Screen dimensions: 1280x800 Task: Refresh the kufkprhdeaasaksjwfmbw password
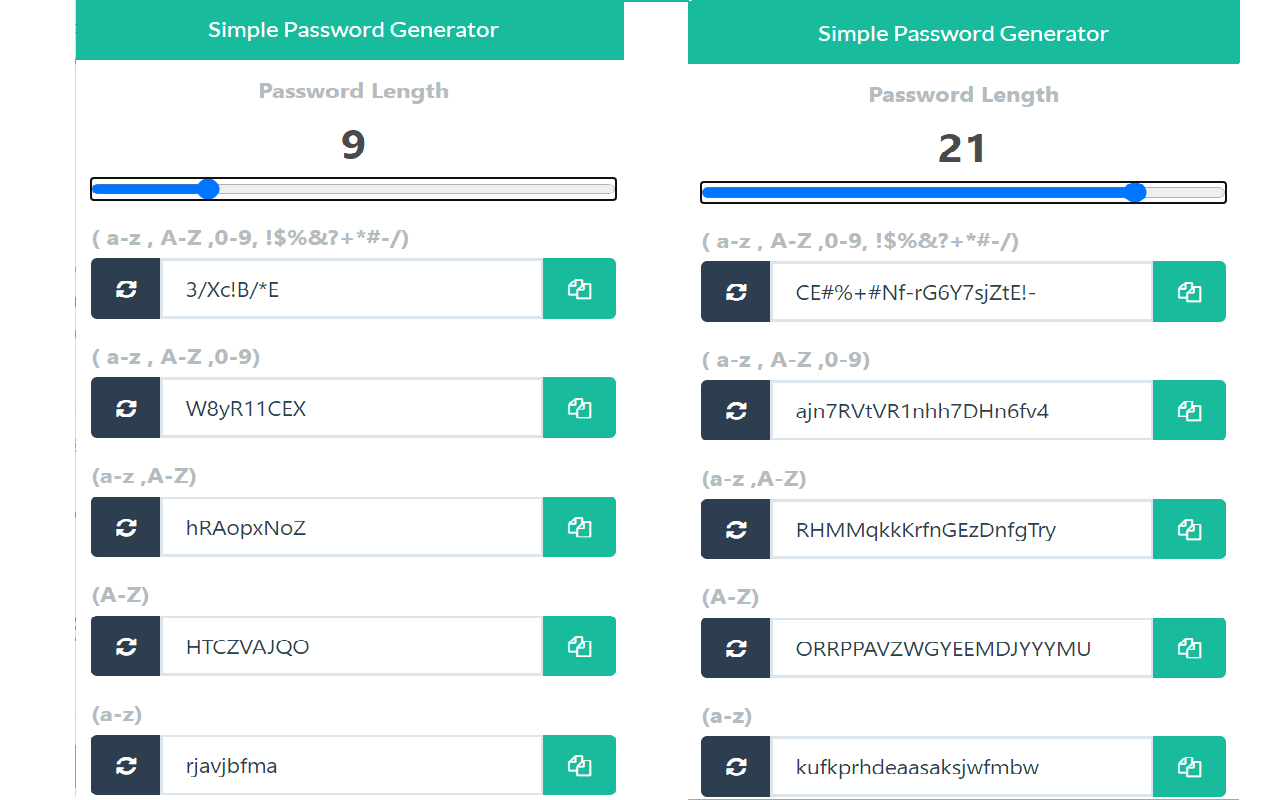[736, 767]
